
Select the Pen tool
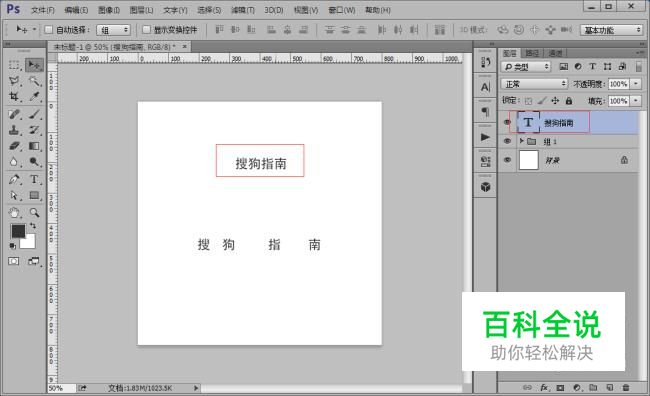[x=14, y=180]
